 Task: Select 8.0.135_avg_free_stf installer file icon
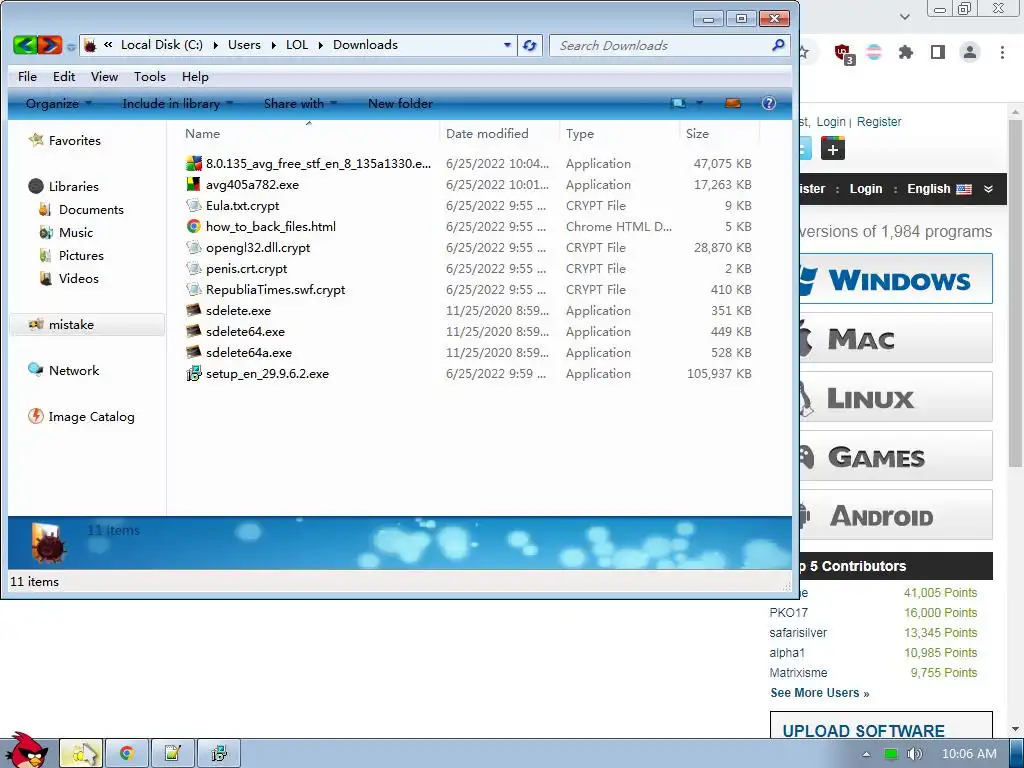point(193,163)
